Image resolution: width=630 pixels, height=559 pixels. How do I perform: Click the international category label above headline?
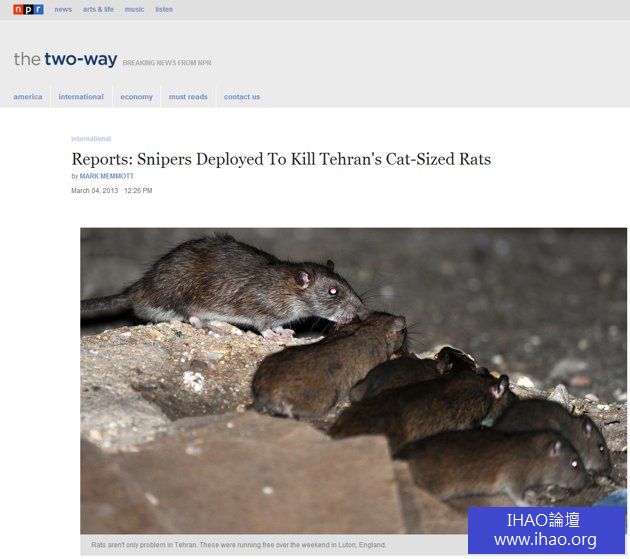coord(91,139)
